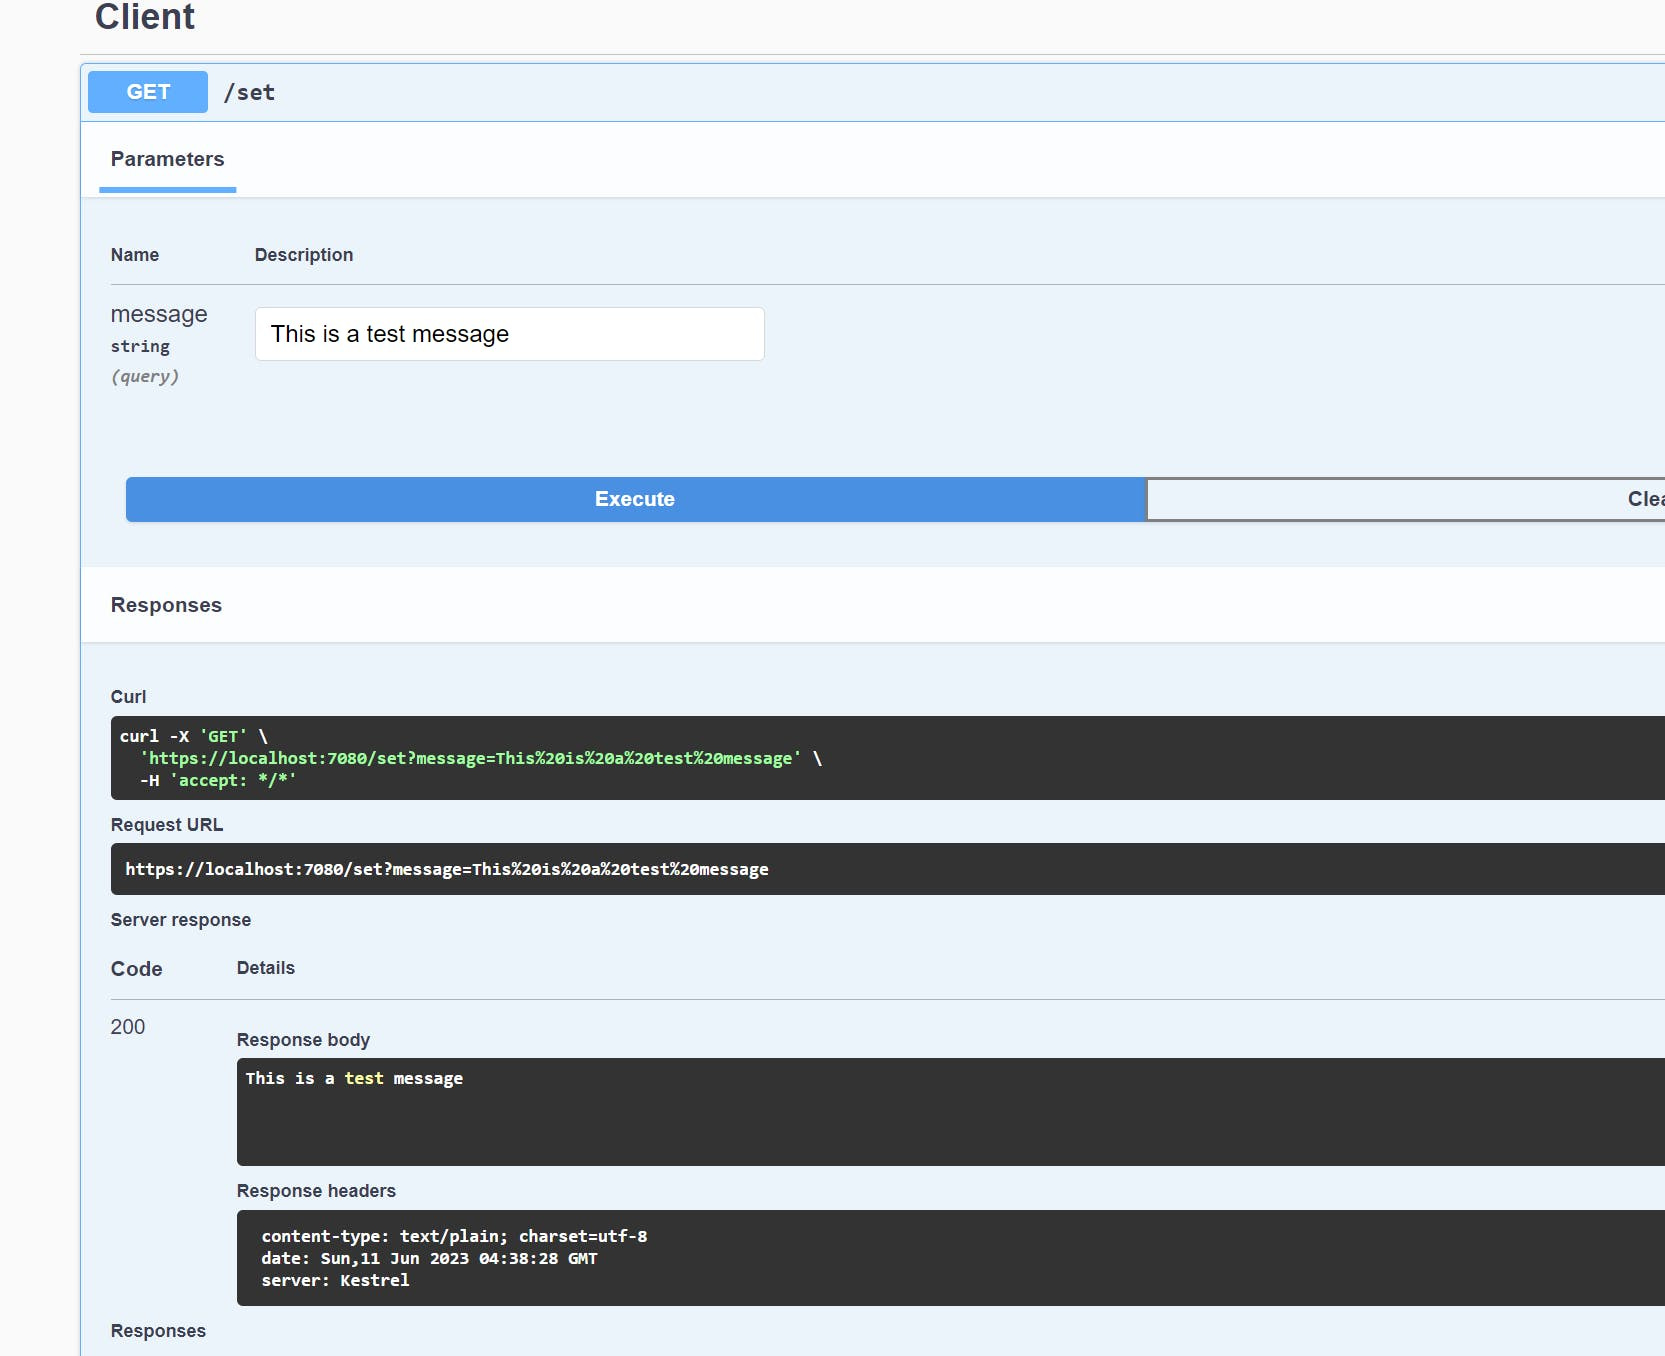Image resolution: width=1665 pixels, height=1356 pixels.
Task: Click the message query input field
Action: (509, 334)
